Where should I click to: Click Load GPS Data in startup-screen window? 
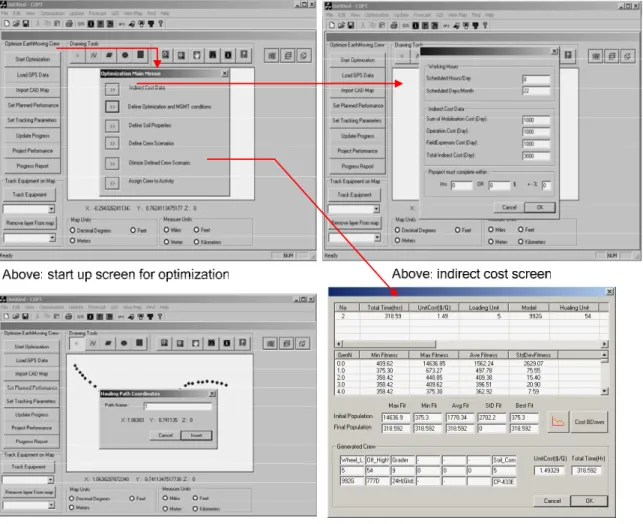pos(32,75)
